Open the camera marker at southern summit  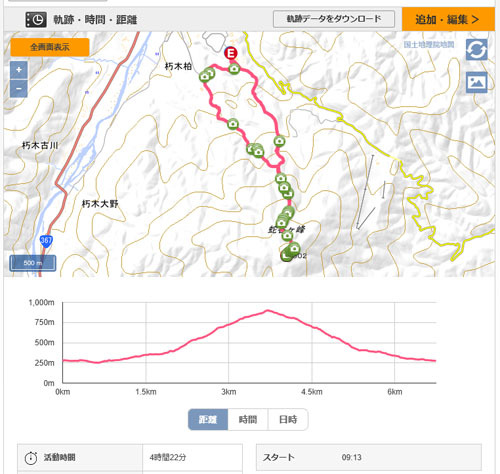point(293,248)
